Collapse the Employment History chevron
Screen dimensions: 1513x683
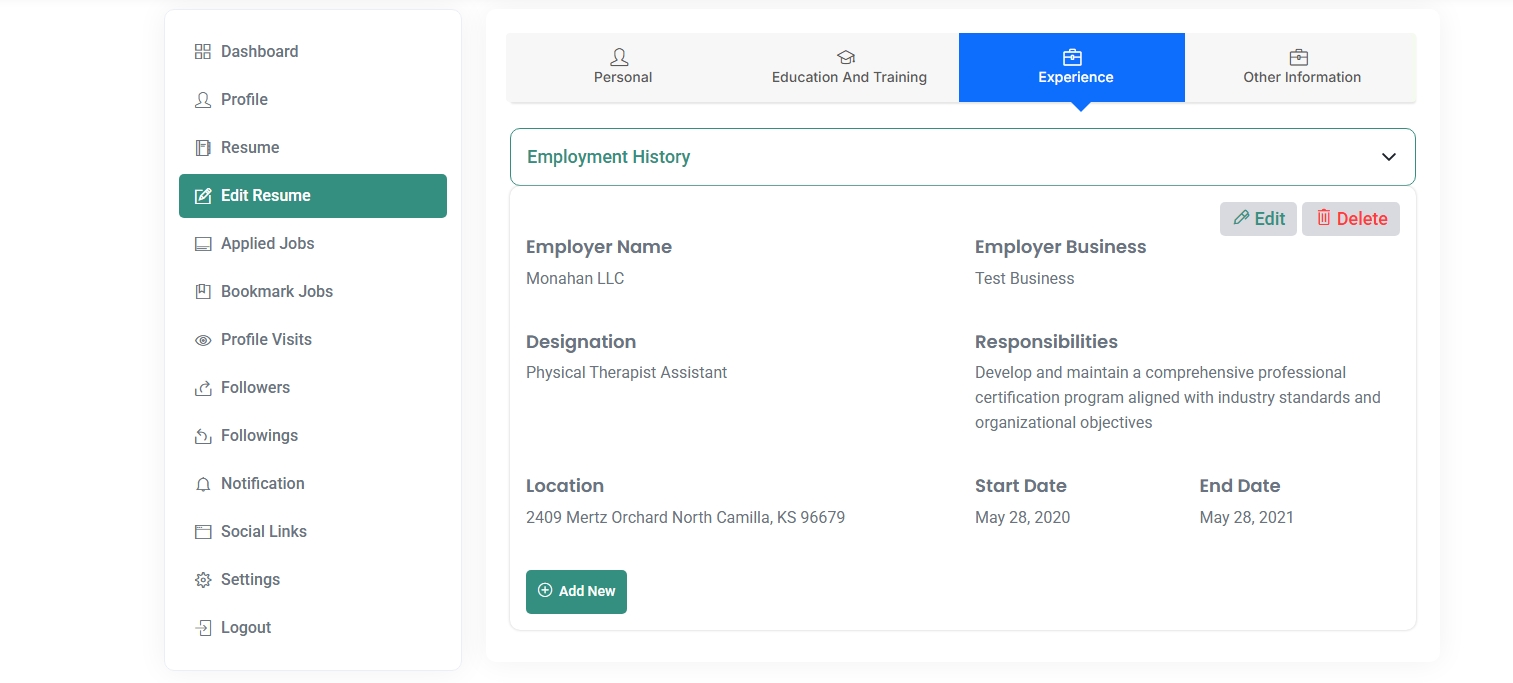click(1388, 157)
